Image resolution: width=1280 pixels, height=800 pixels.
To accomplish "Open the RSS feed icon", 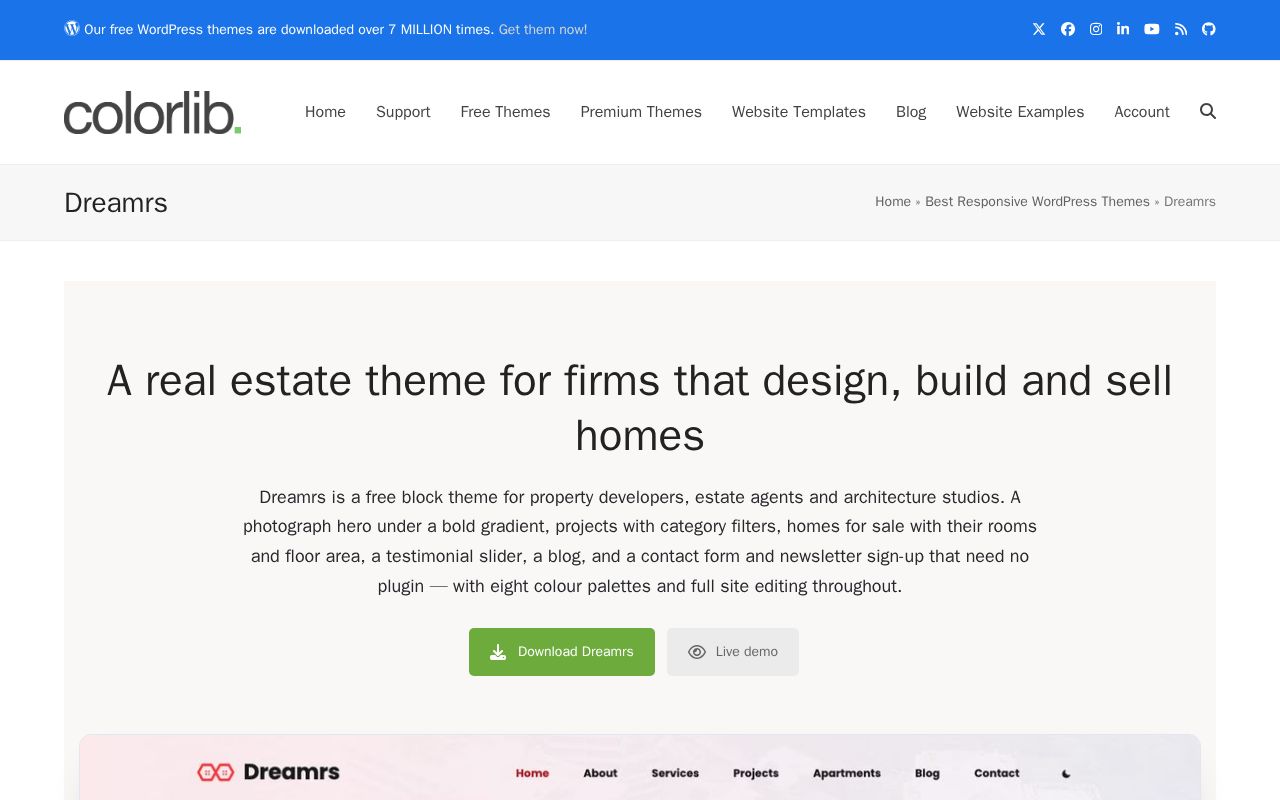I will [1181, 29].
